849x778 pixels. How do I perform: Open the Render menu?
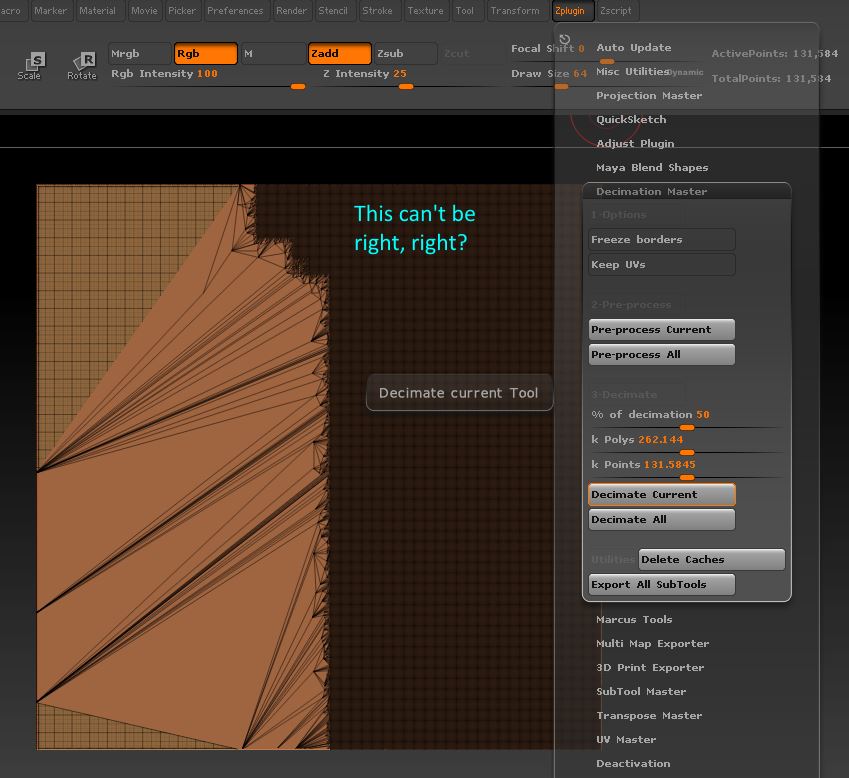[291, 11]
